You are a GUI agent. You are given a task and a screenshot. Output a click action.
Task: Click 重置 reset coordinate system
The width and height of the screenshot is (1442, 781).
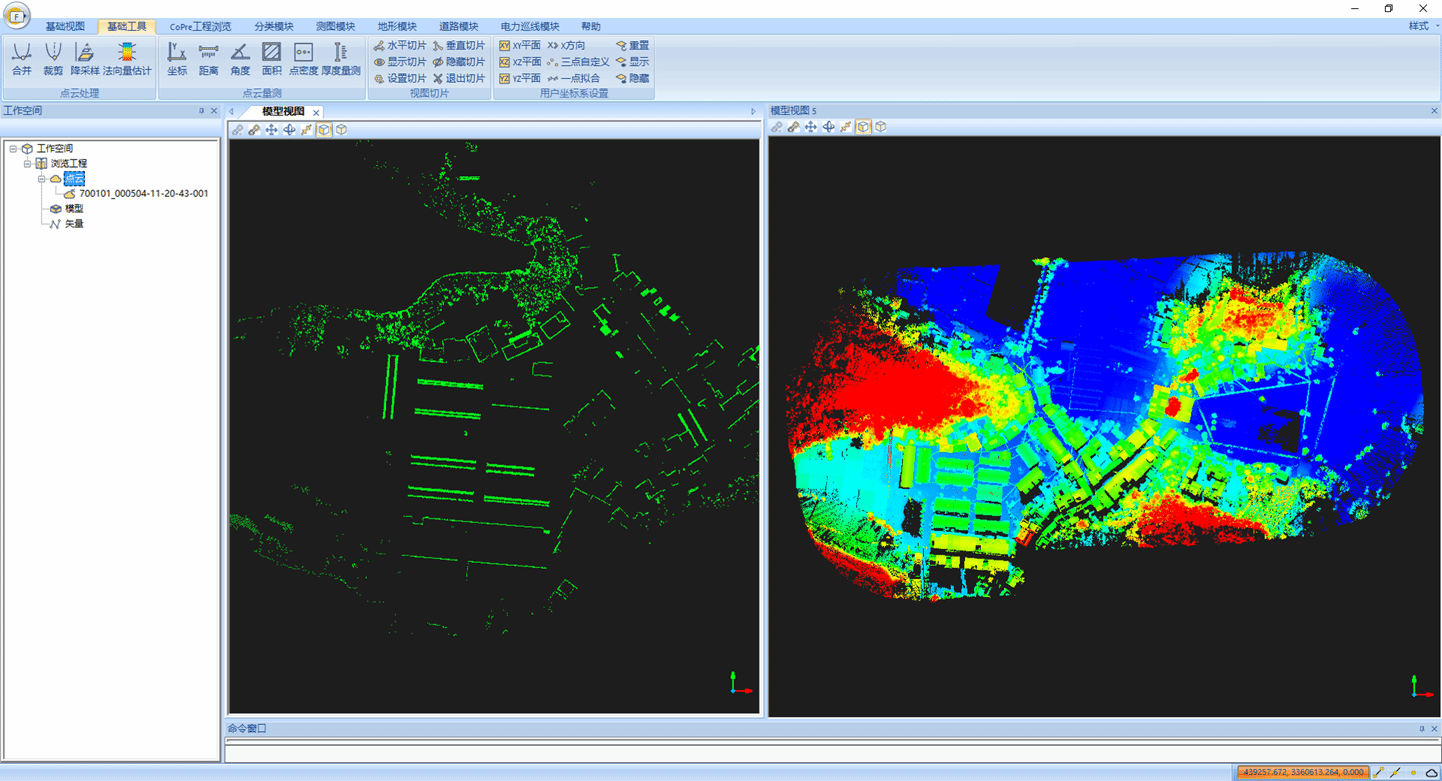click(632, 46)
